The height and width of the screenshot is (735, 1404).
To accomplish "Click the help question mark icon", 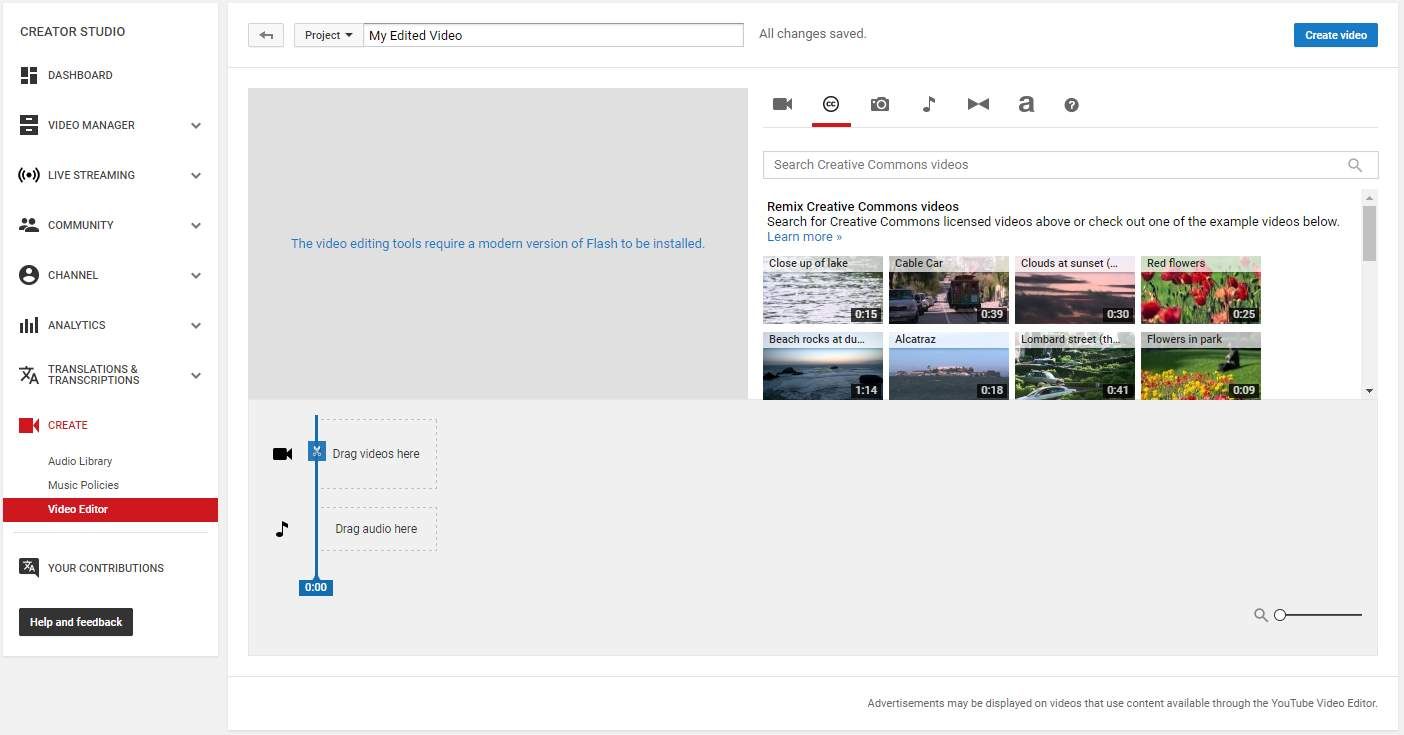I will pyautogui.click(x=1071, y=105).
